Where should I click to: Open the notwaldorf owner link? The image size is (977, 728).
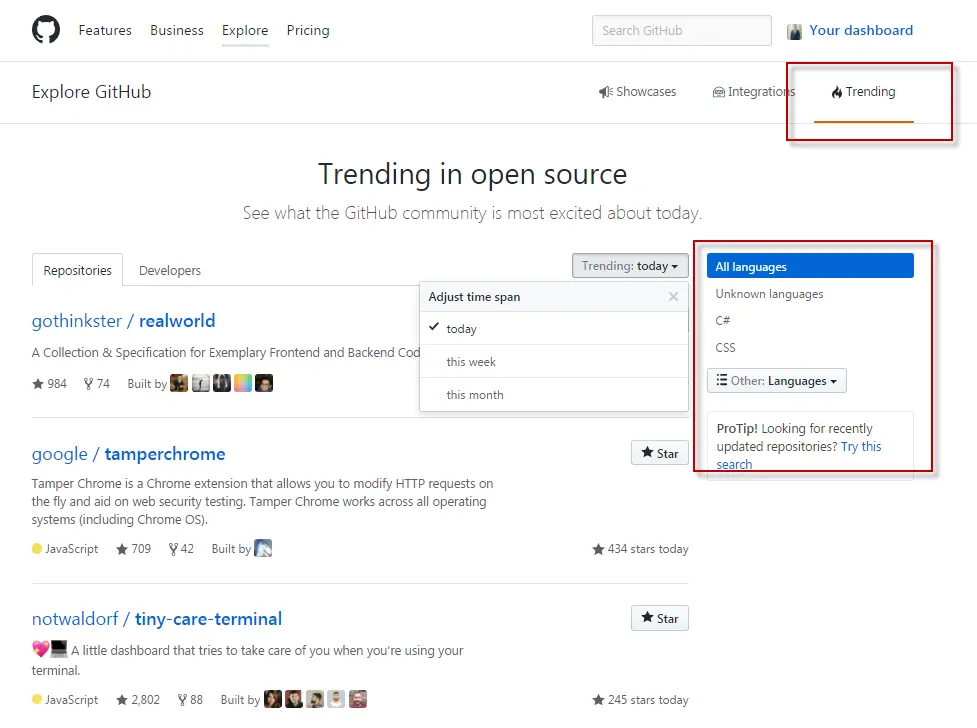pos(75,618)
